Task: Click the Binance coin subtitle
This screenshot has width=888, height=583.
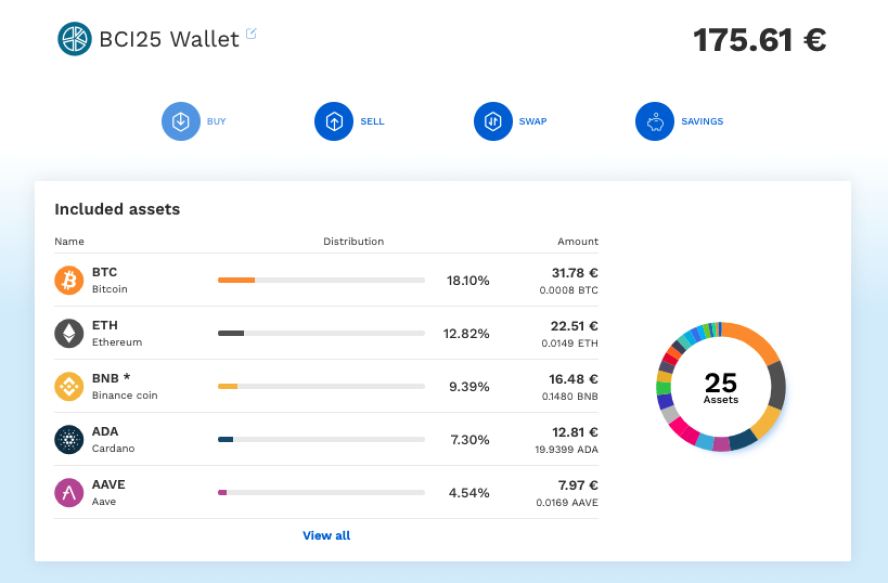Action: (125, 395)
